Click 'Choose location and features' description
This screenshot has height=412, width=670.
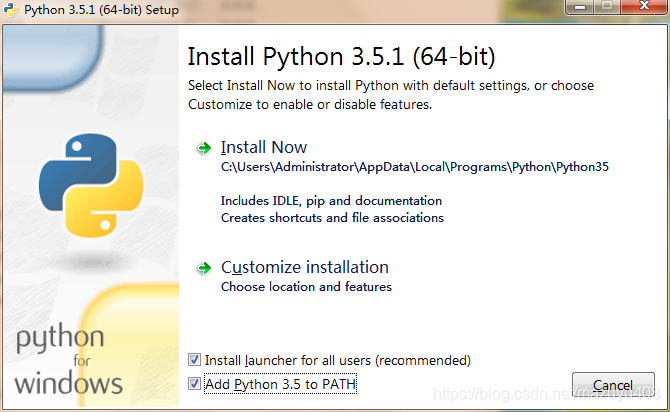[306, 287]
